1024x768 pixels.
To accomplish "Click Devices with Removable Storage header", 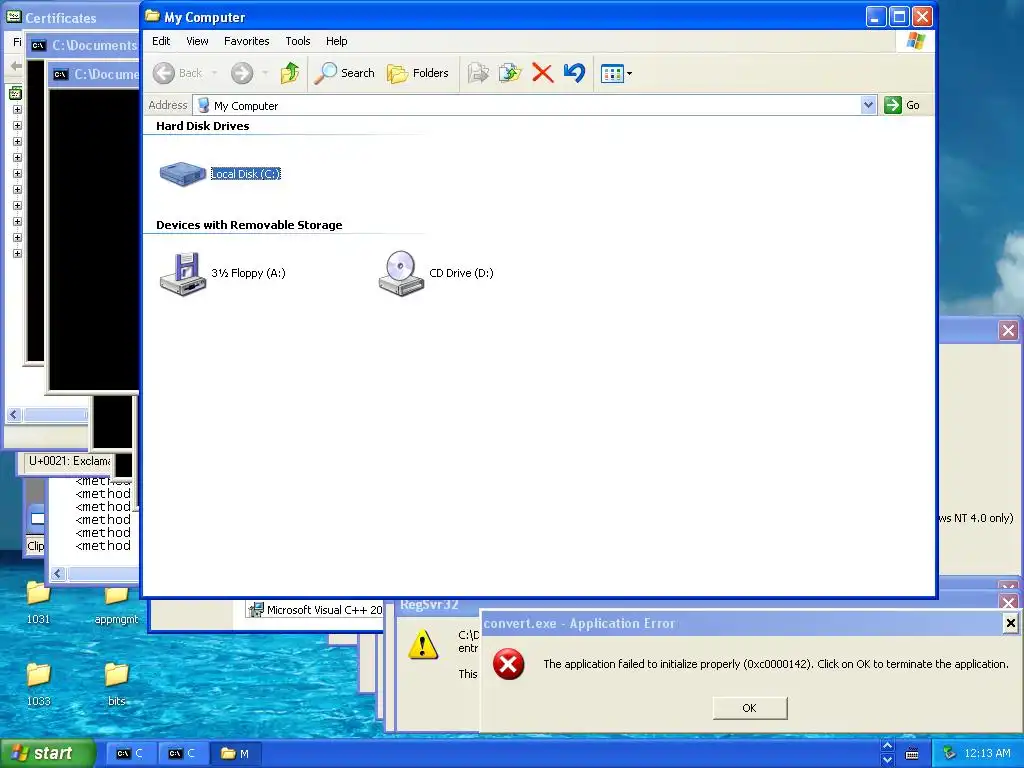I will click(x=249, y=225).
